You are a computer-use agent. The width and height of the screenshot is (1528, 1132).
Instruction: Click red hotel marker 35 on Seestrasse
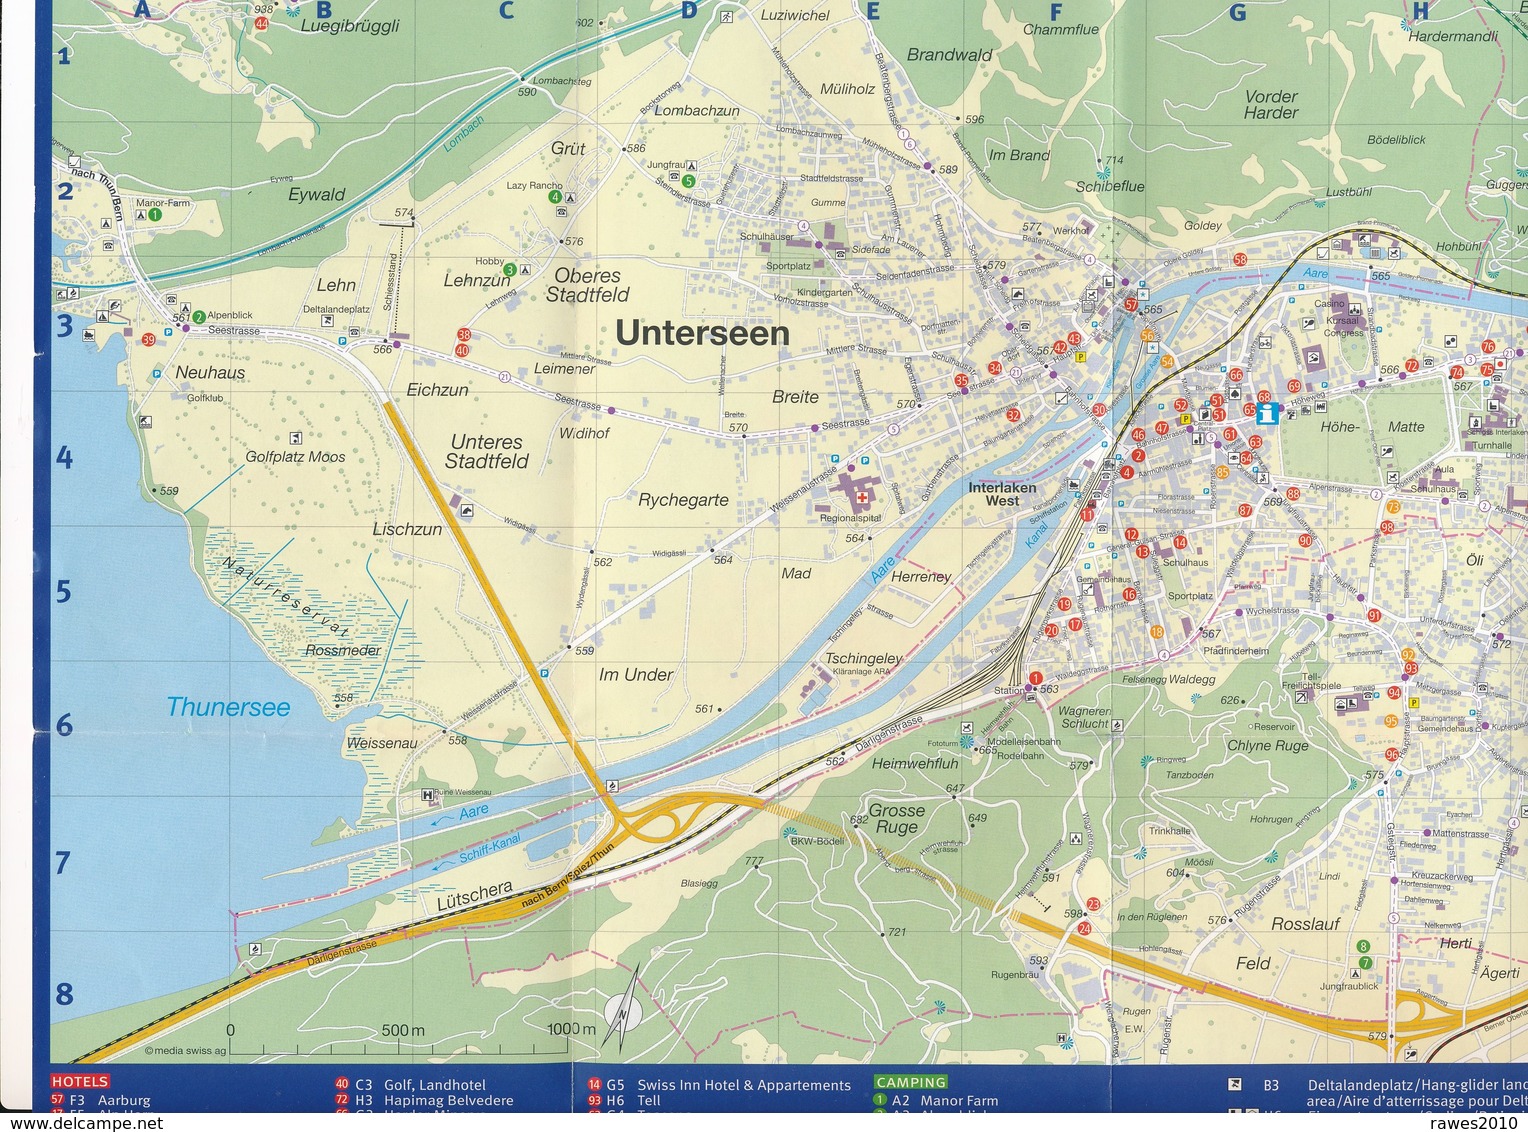point(961,381)
